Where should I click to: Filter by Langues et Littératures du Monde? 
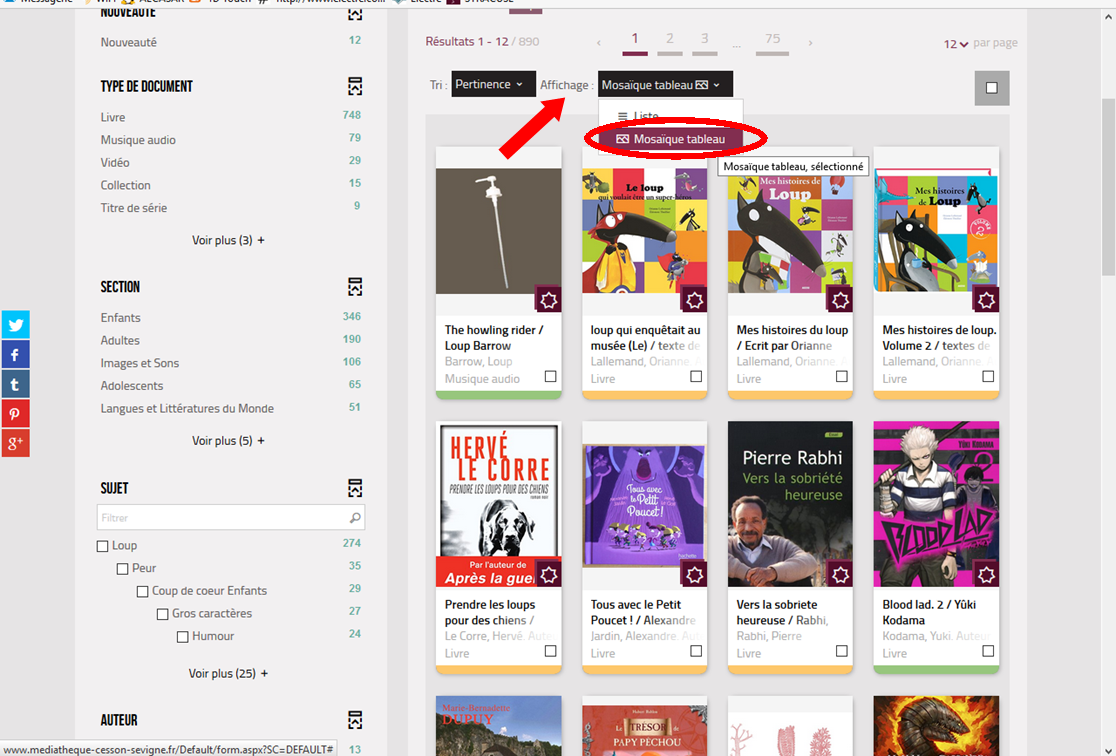click(187, 409)
